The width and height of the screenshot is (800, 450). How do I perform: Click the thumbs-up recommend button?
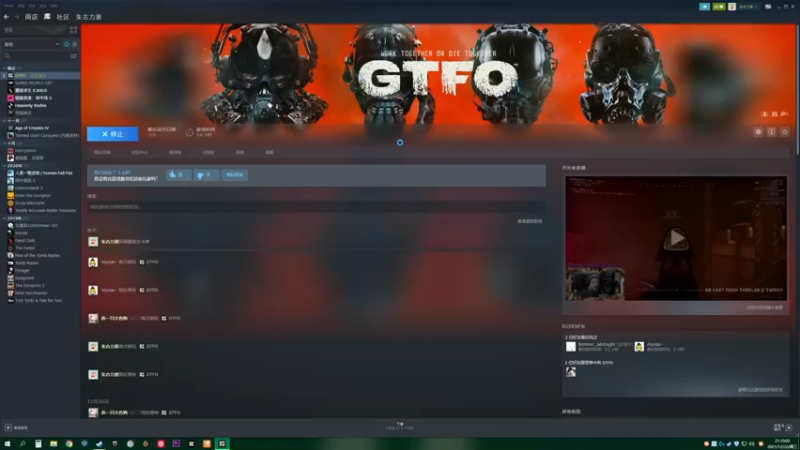[x=179, y=174]
